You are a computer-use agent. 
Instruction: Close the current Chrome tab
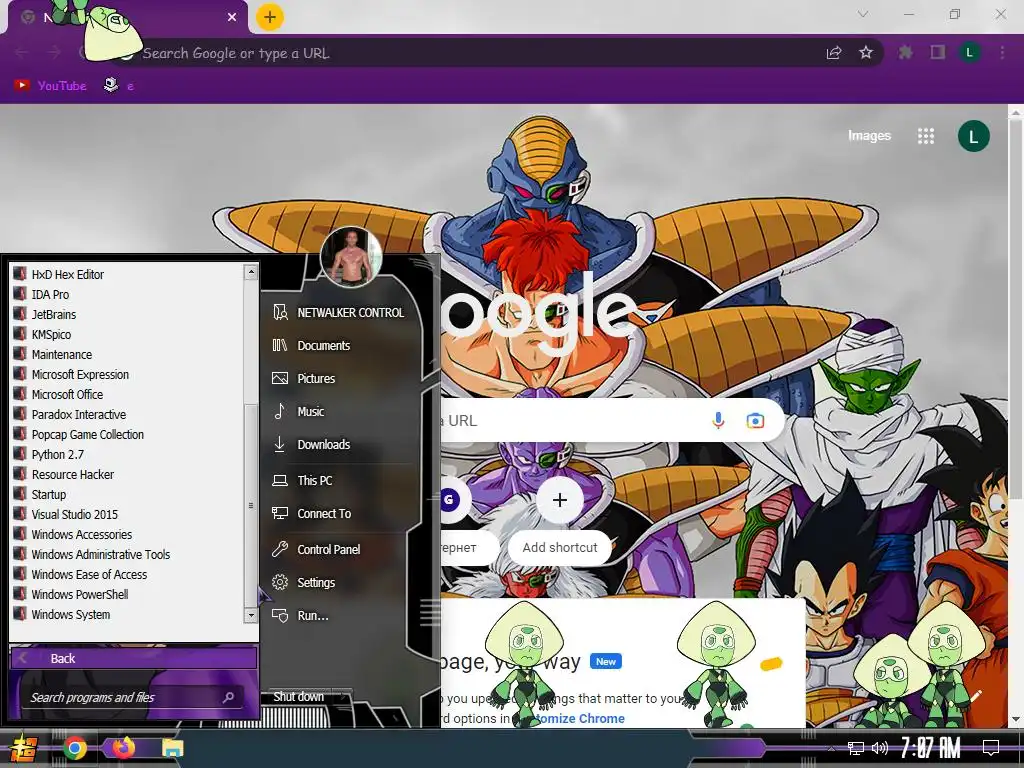[232, 17]
